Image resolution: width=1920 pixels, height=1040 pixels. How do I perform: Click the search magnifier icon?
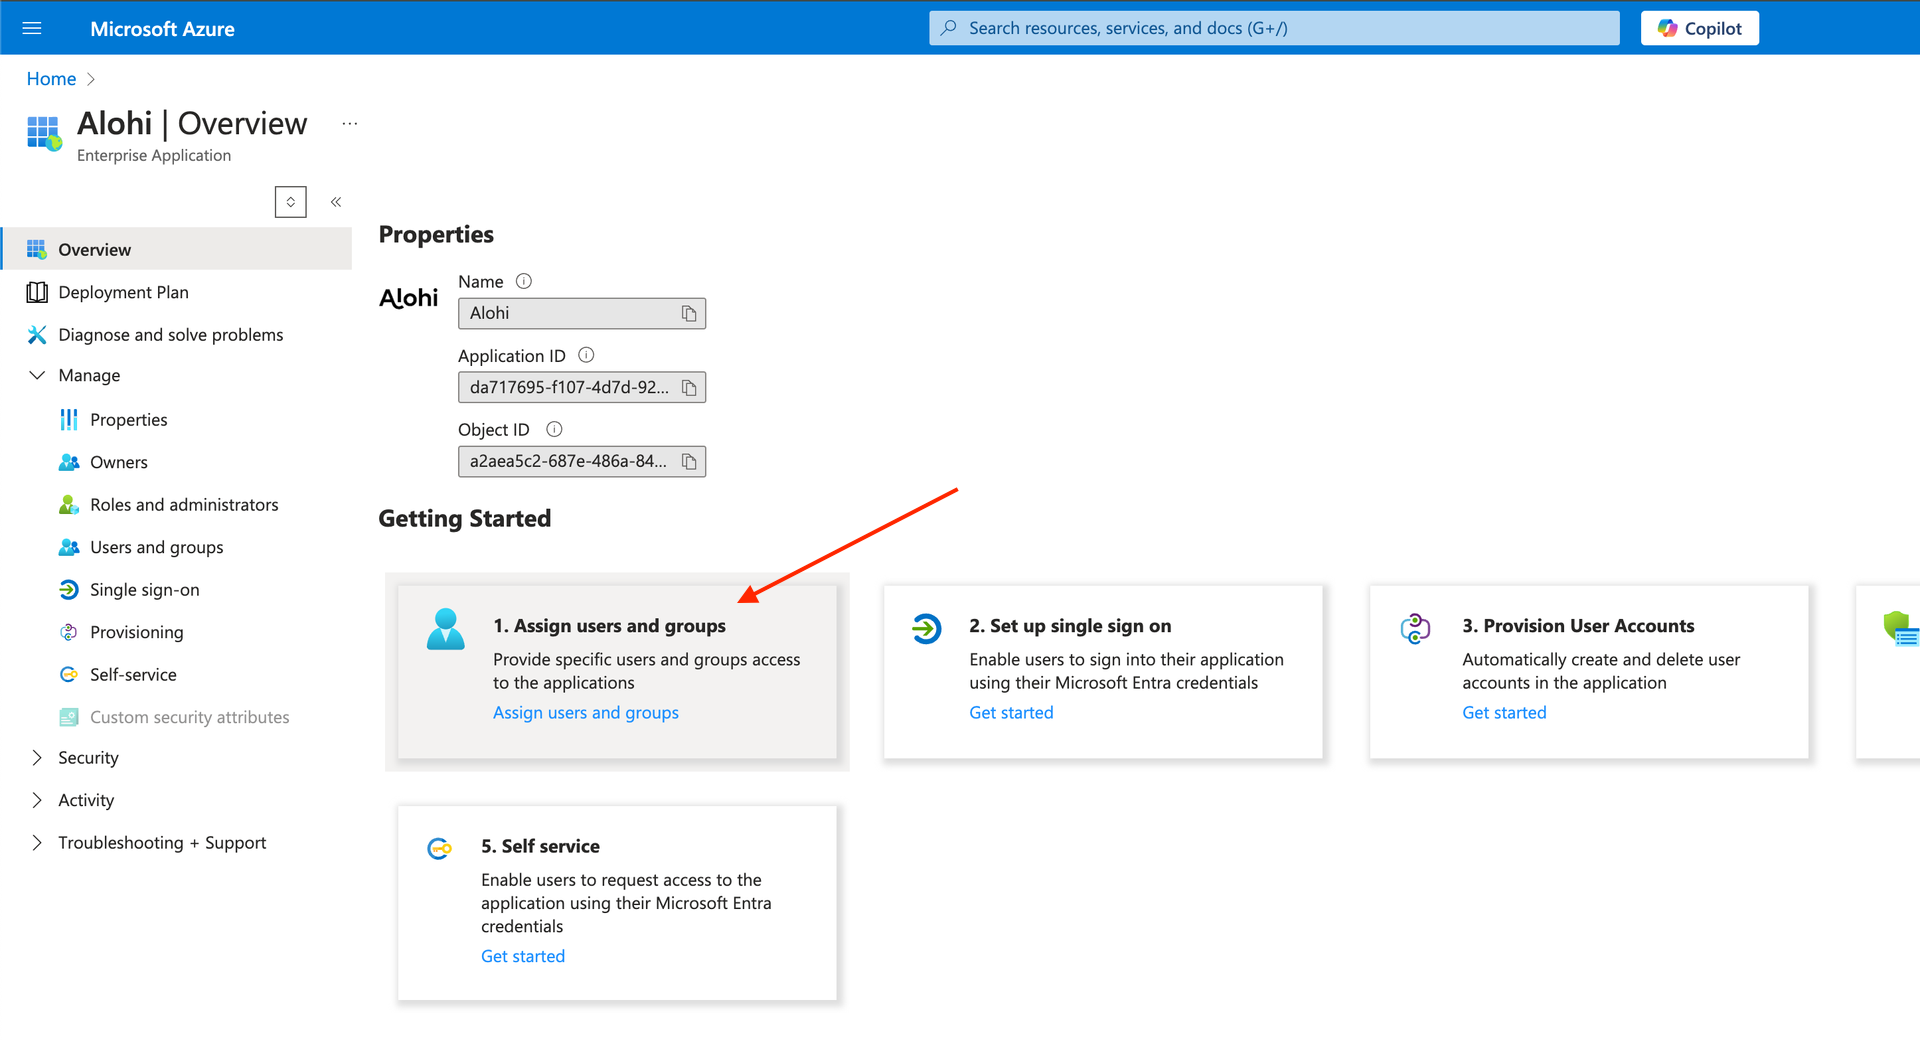point(949,28)
